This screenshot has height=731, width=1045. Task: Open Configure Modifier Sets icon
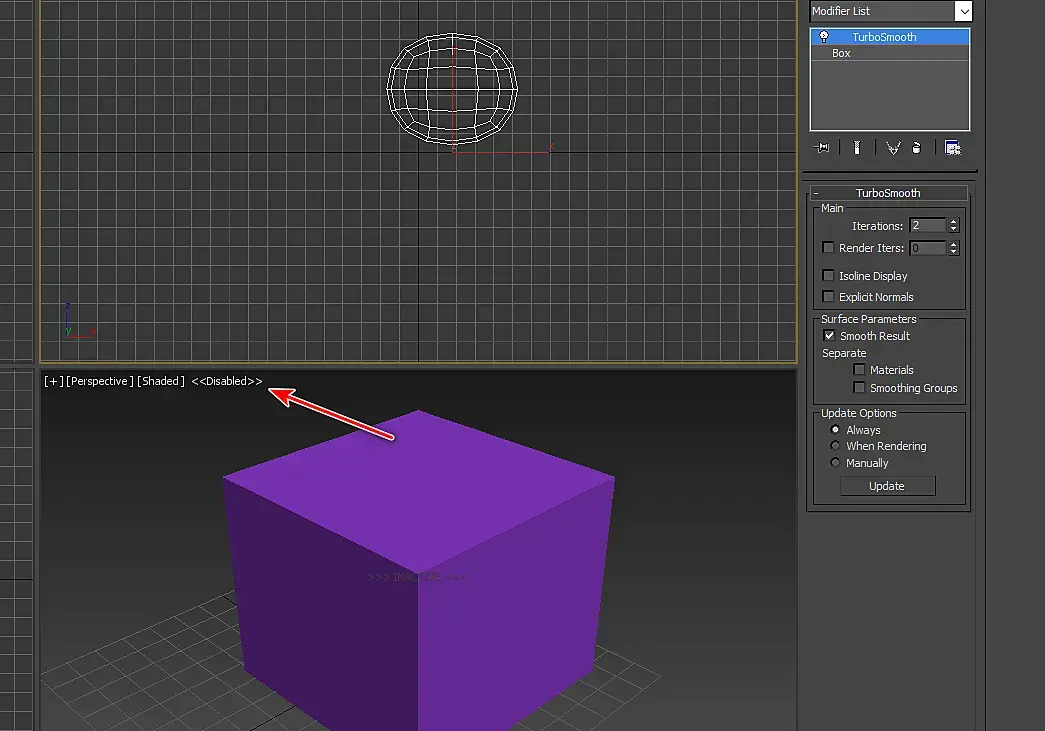(x=952, y=147)
